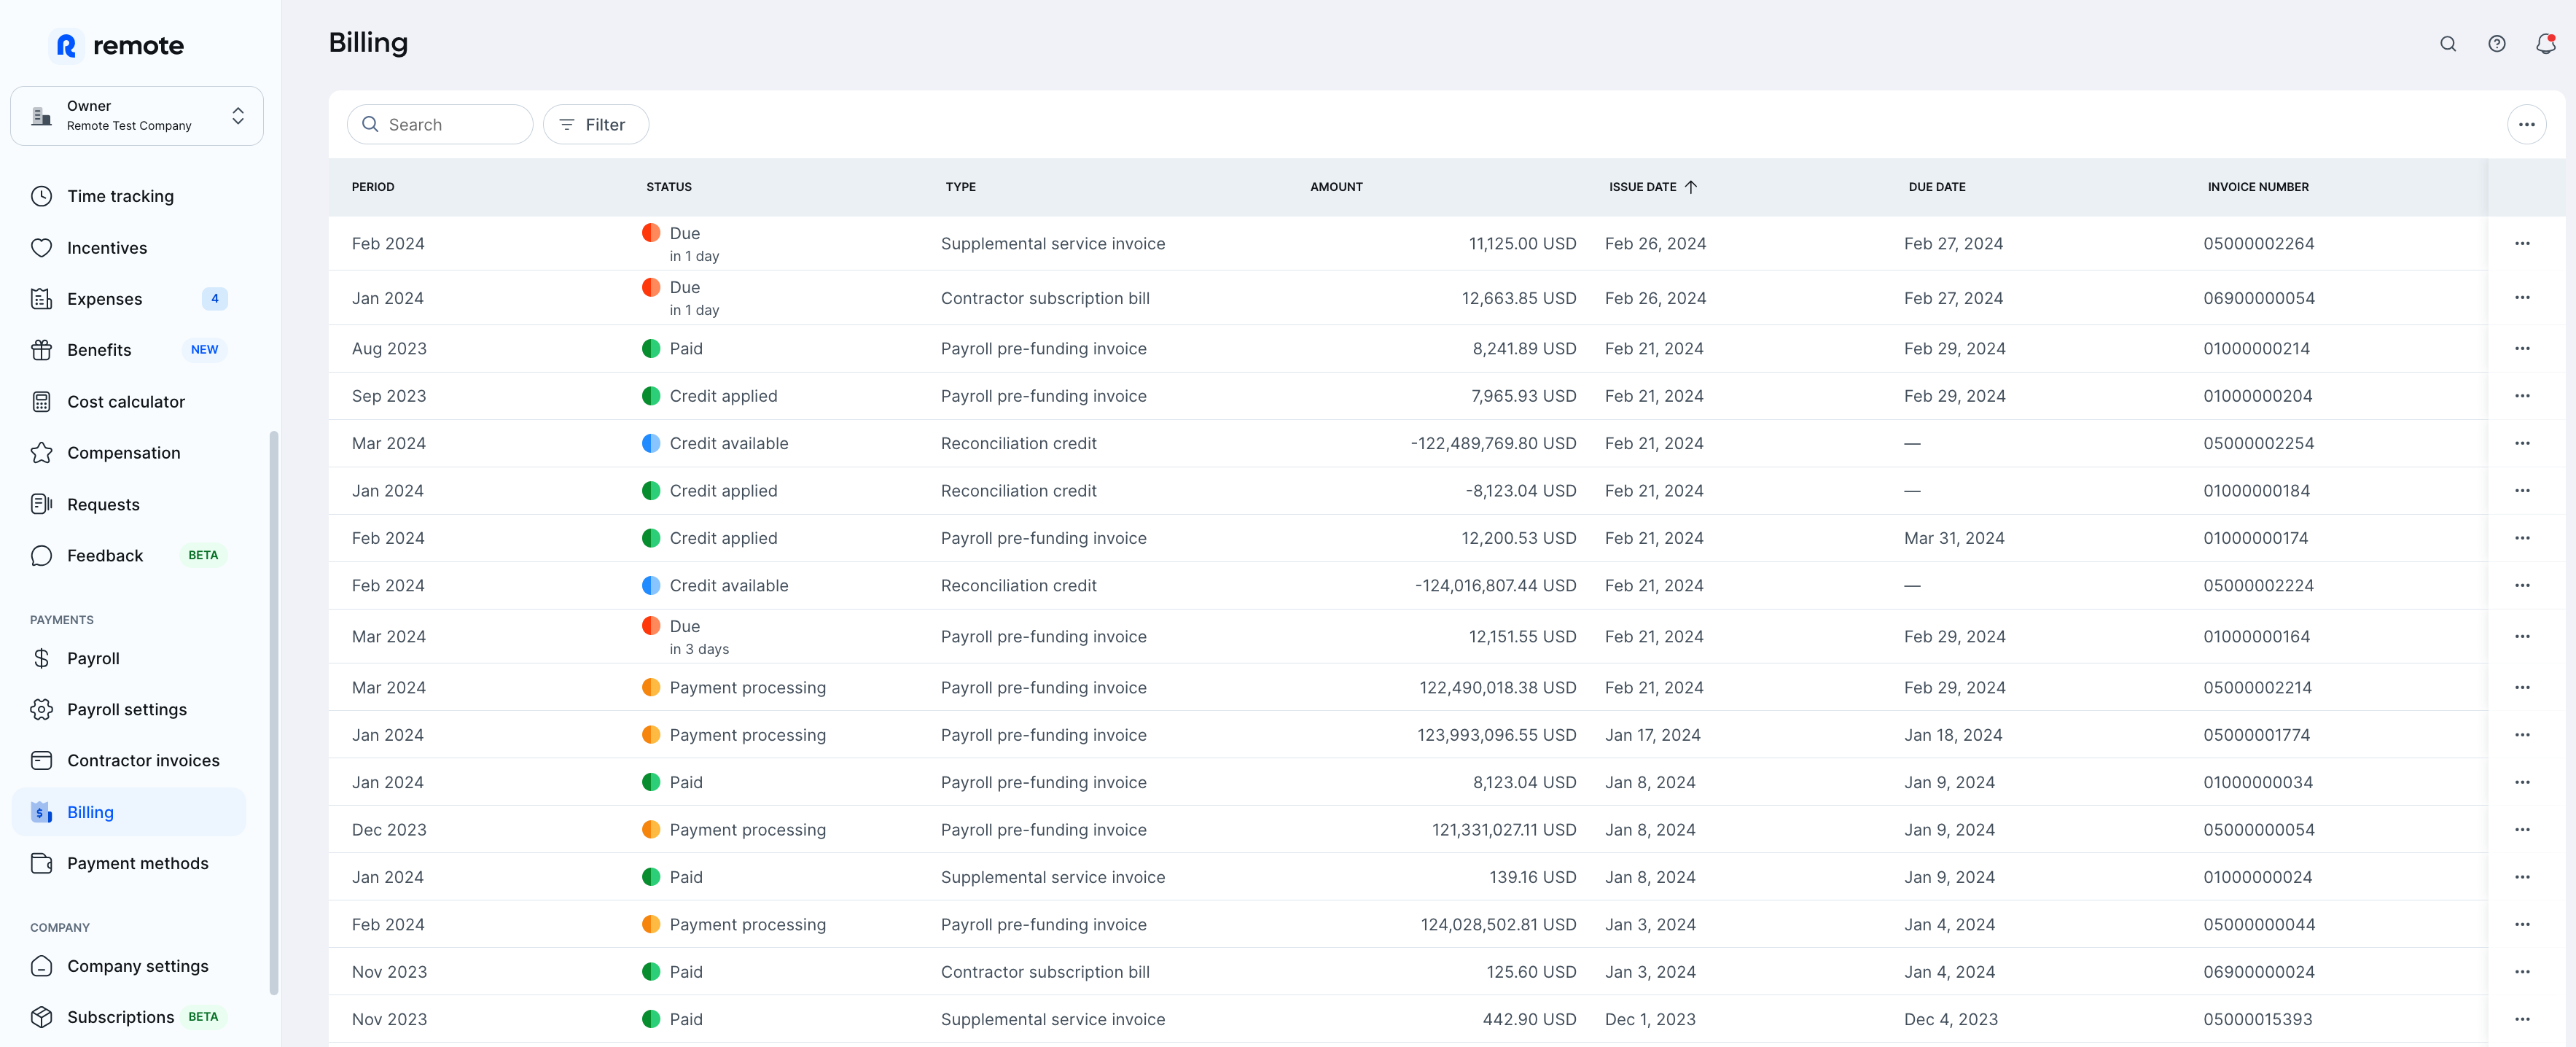Sort by Type column header
Image resolution: width=2576 pixels, height=1047 pixels.
960,187
